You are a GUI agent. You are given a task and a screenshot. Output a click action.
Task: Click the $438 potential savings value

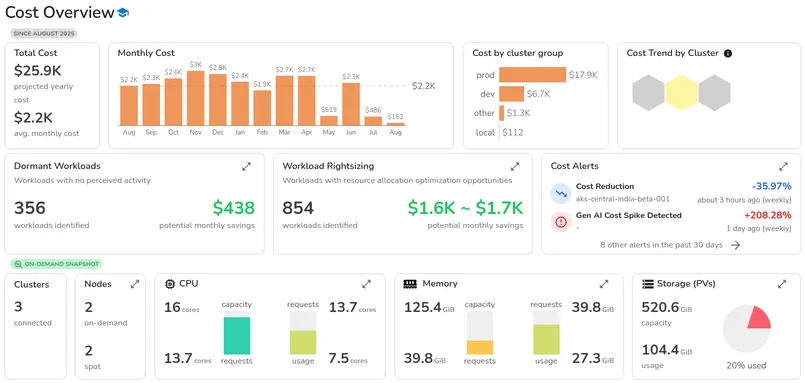point(234,208)
